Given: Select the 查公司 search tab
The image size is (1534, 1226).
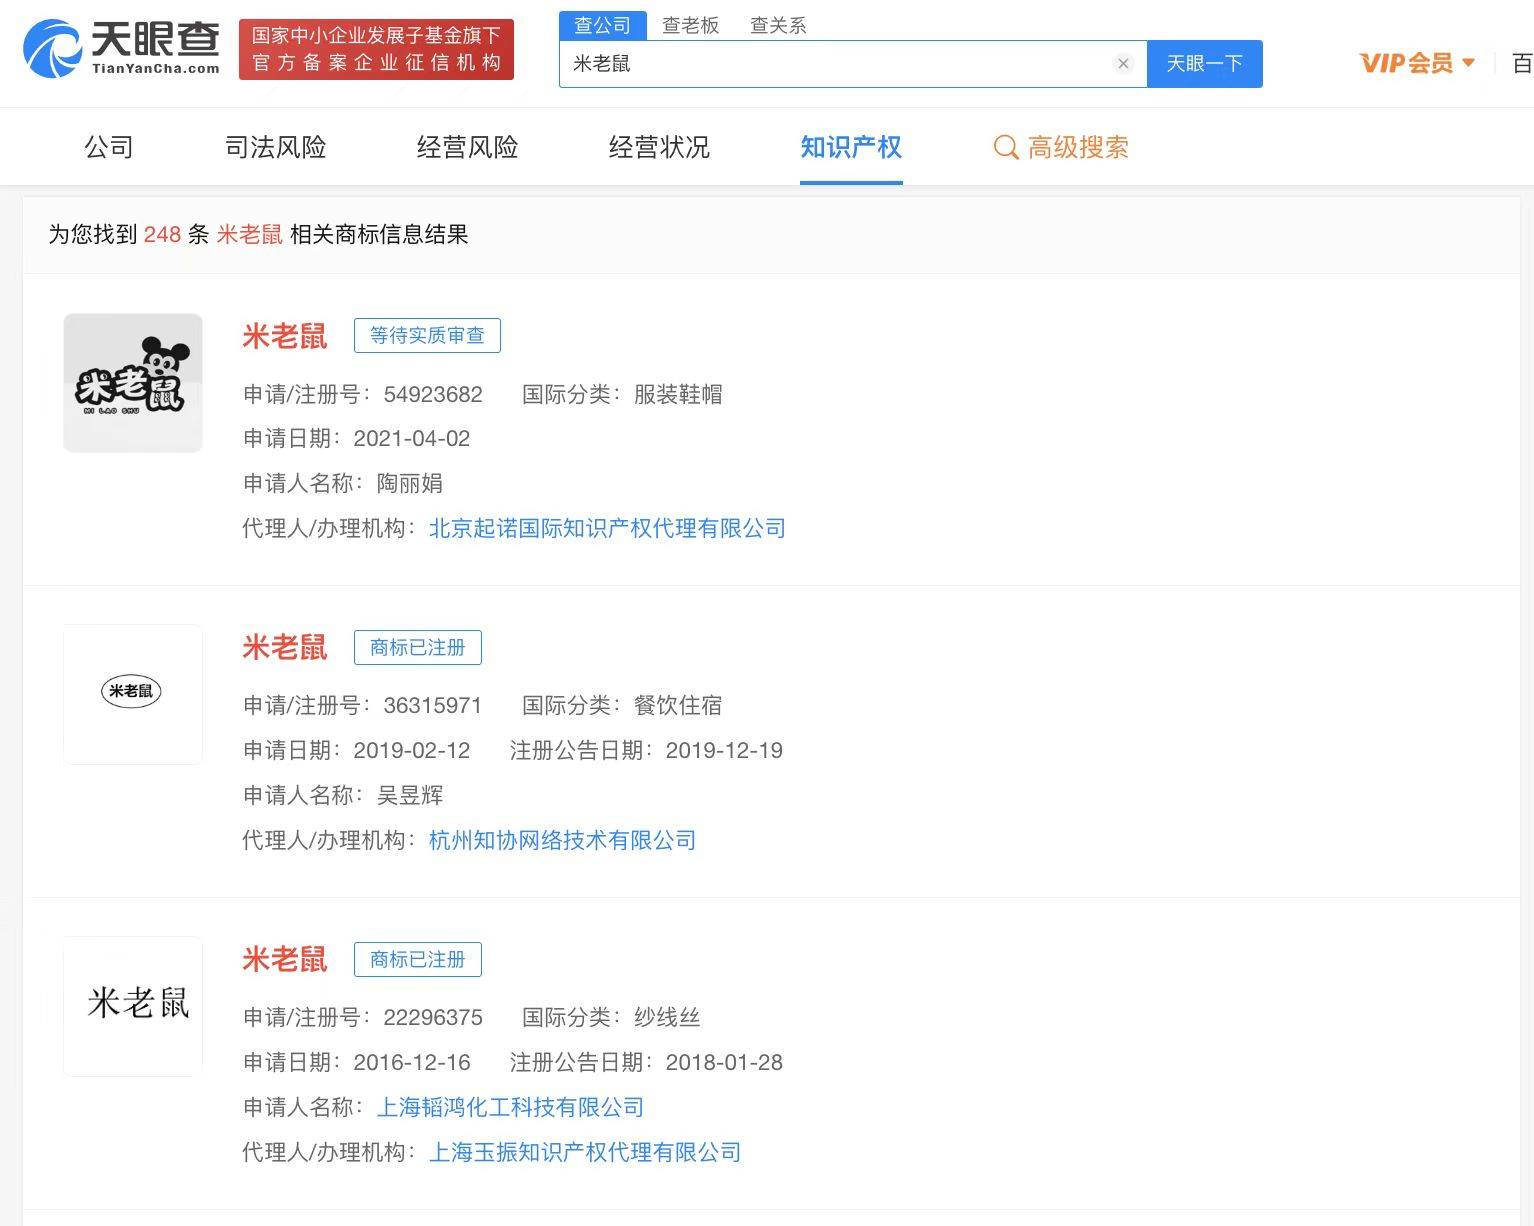Looking at the screenshot, I should click(603, 25).
